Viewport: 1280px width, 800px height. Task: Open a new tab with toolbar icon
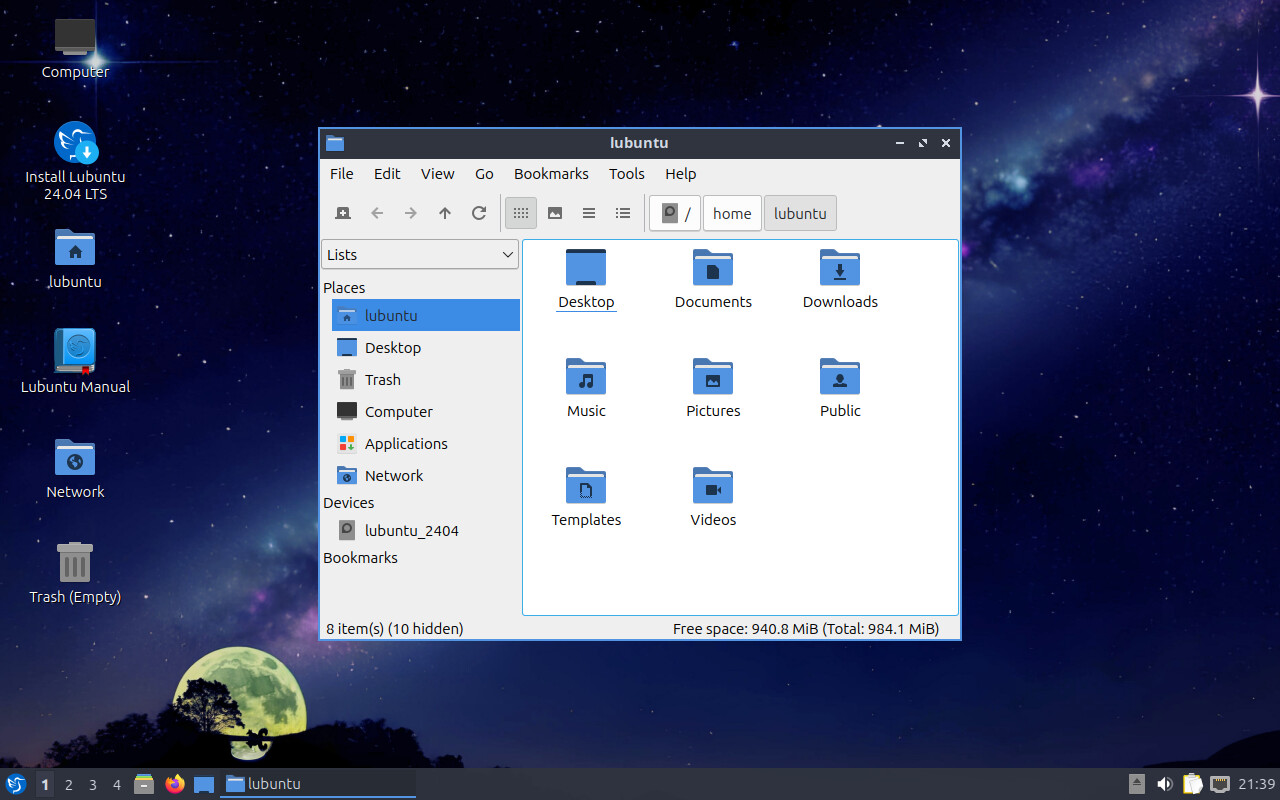pos(343,213)
